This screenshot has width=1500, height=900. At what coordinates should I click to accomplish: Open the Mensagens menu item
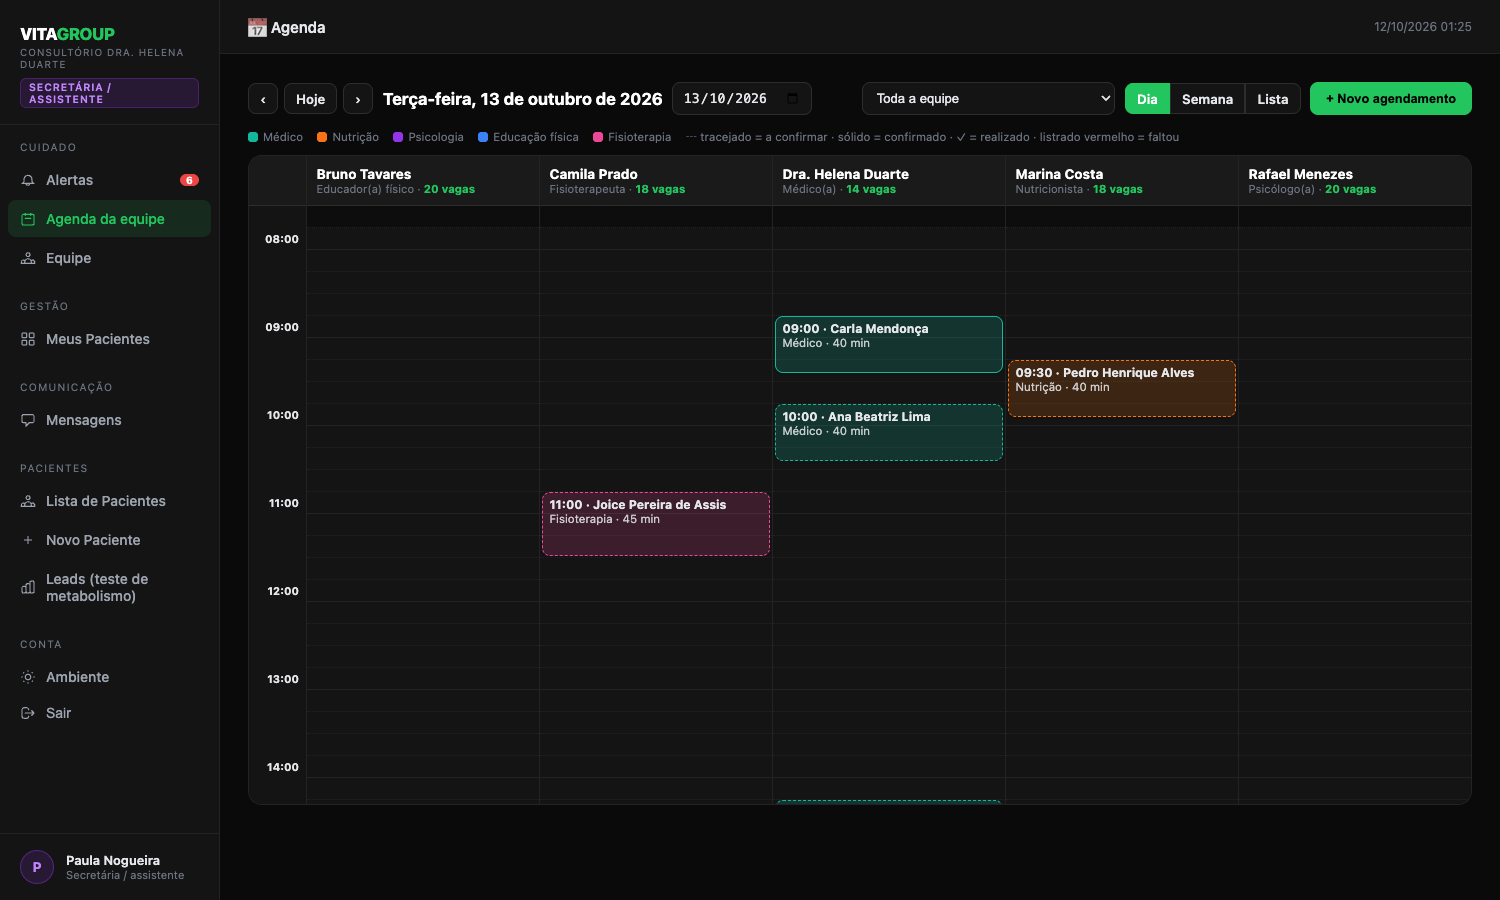109,420
